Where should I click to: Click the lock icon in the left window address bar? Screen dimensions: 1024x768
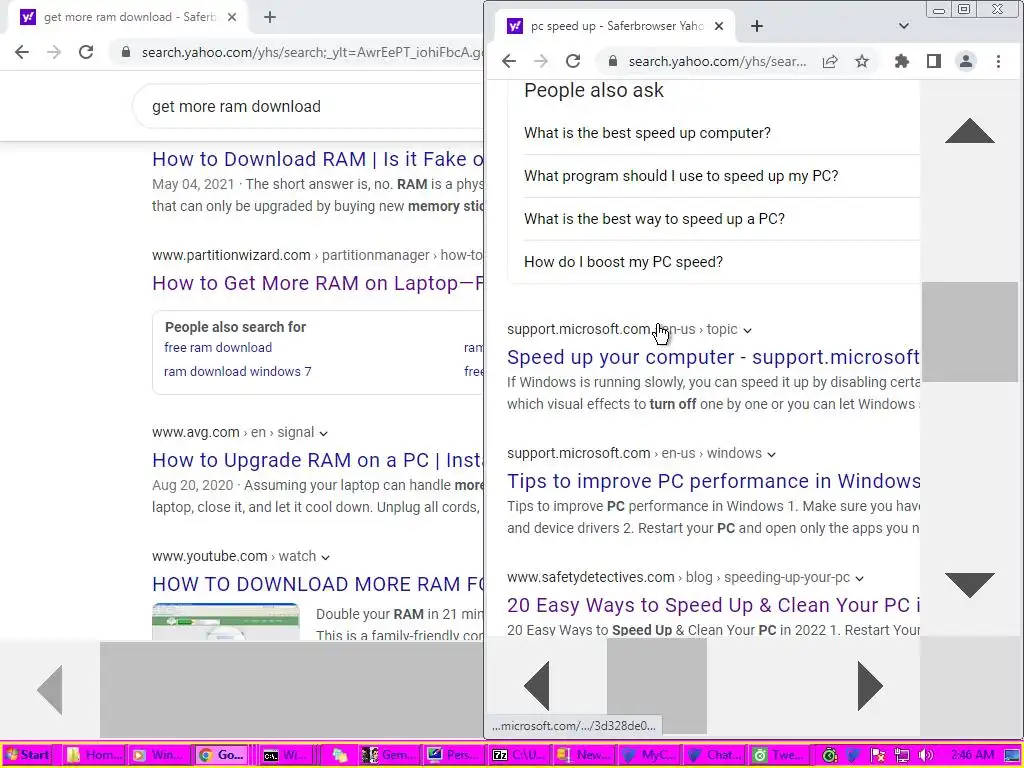pos(126,52)
